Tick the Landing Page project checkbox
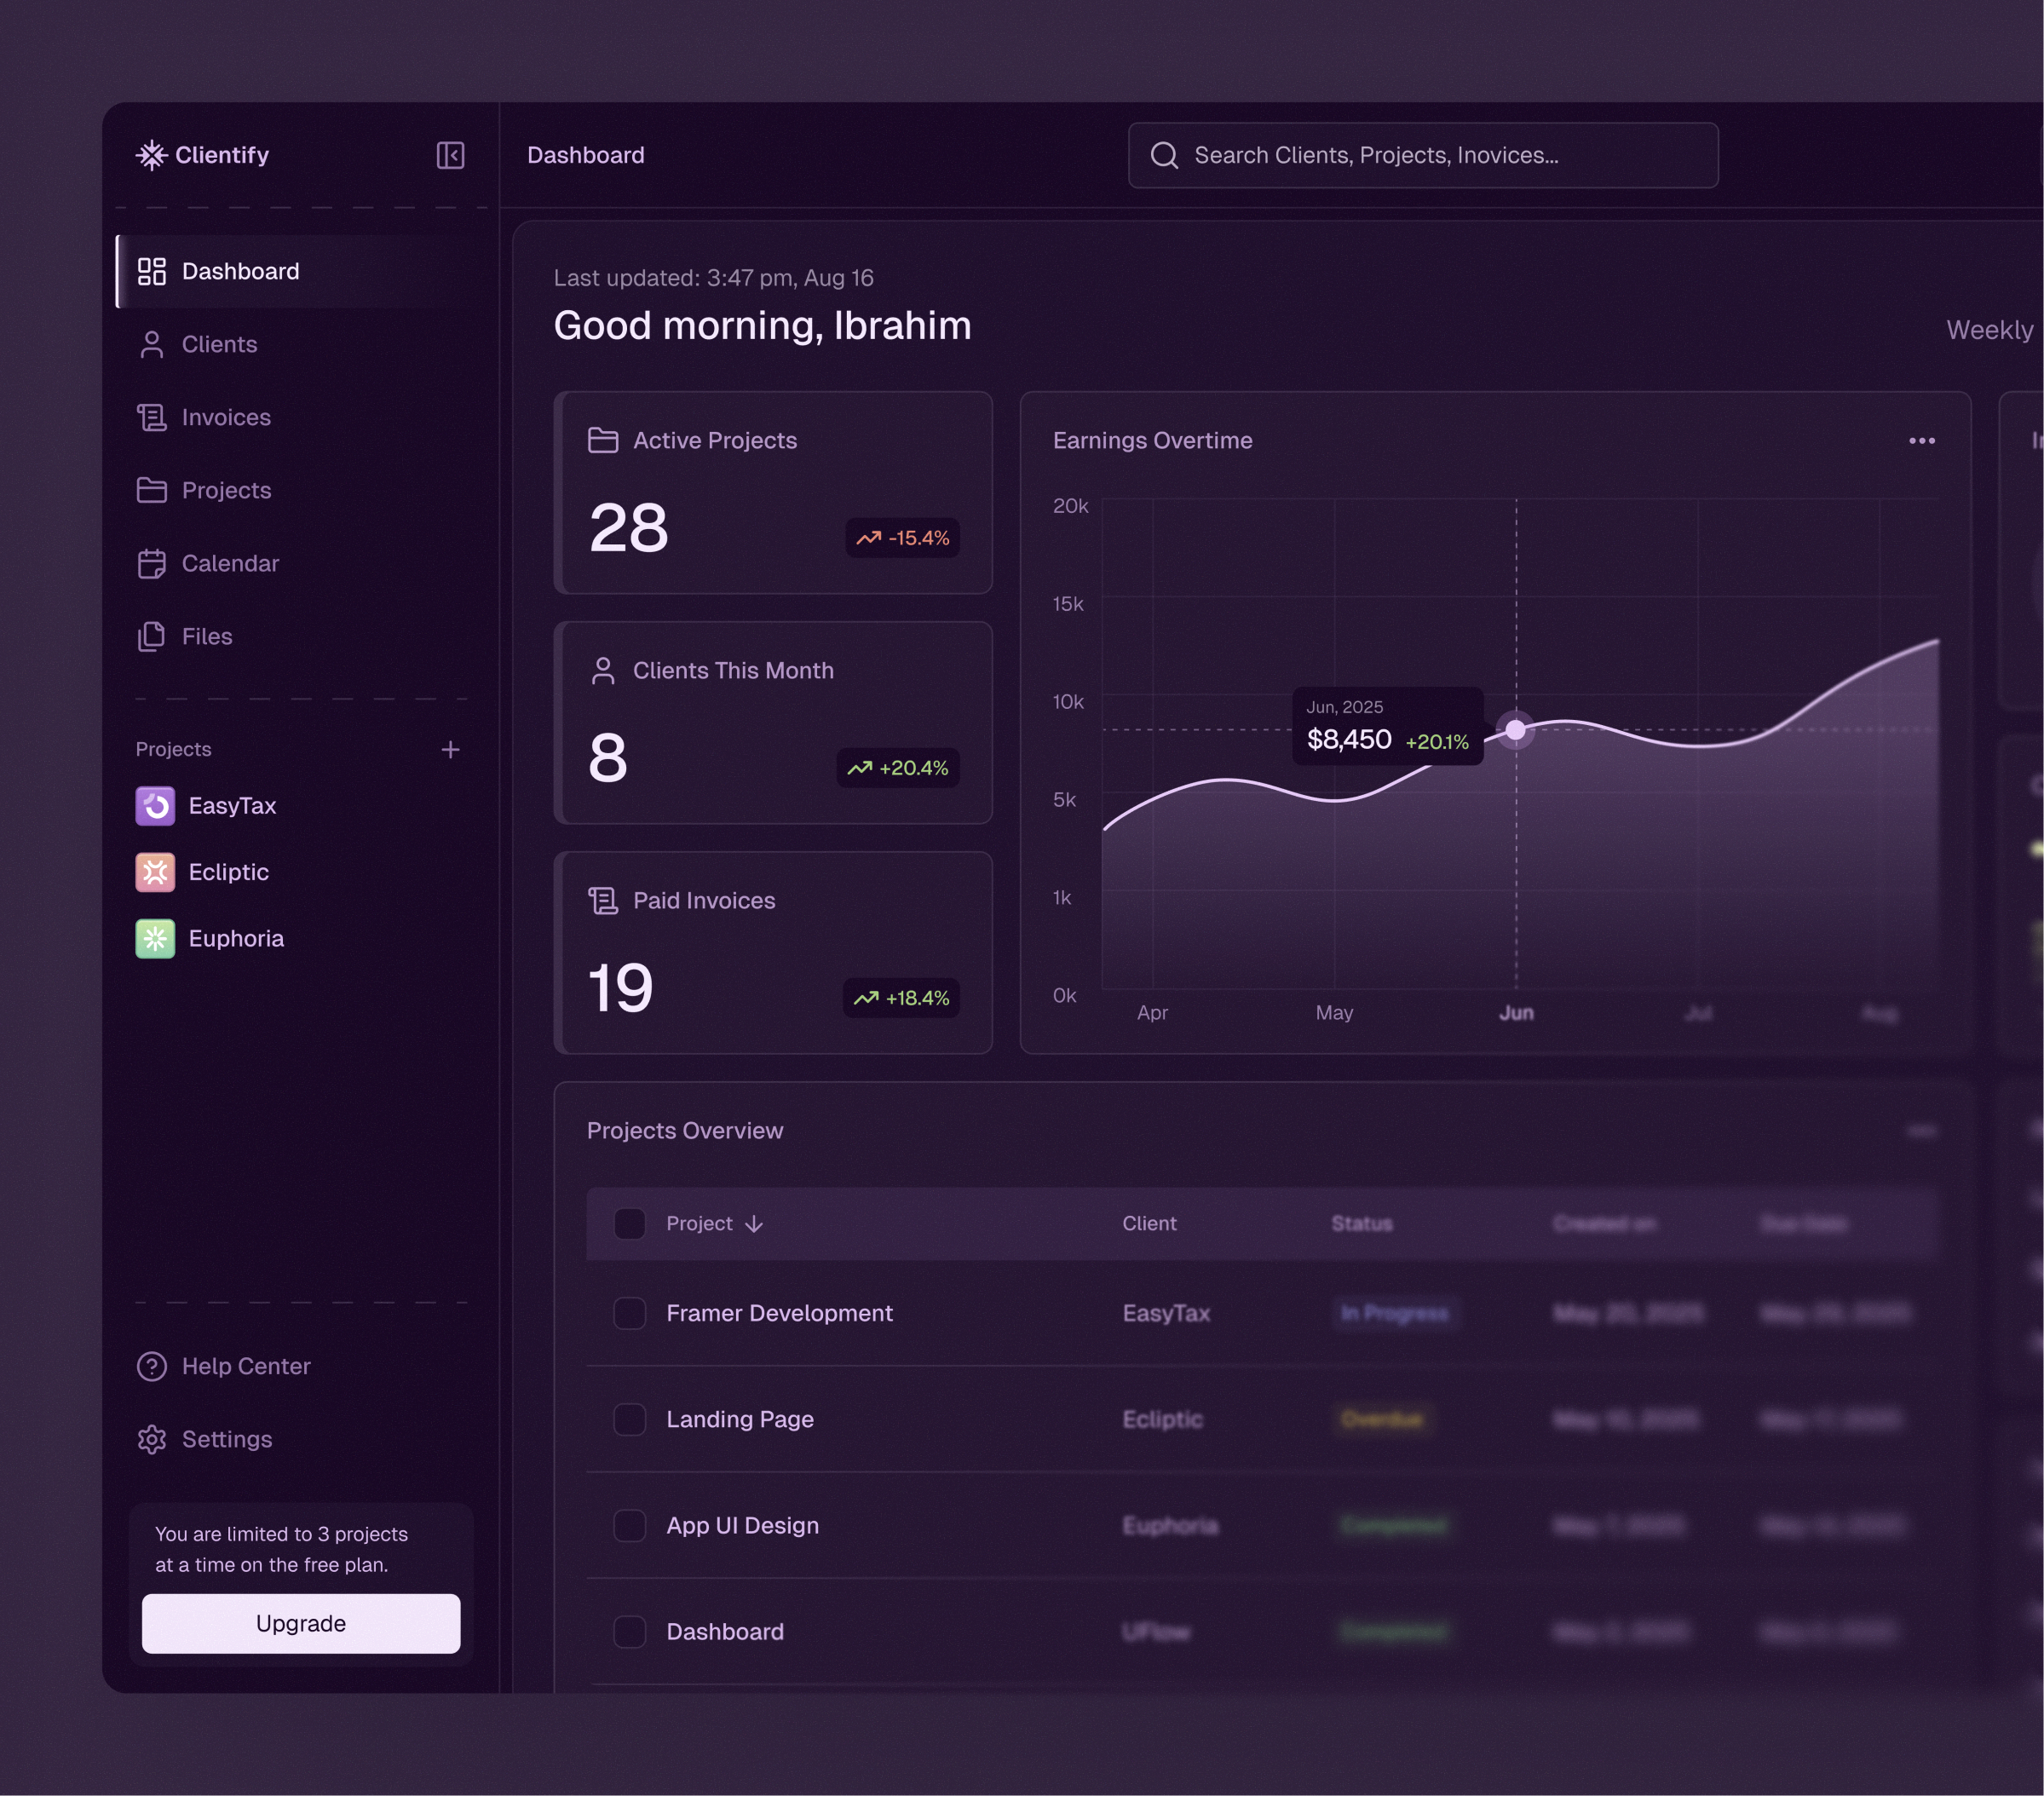The image size is (2044, 1796). [x=630, y=1420]
